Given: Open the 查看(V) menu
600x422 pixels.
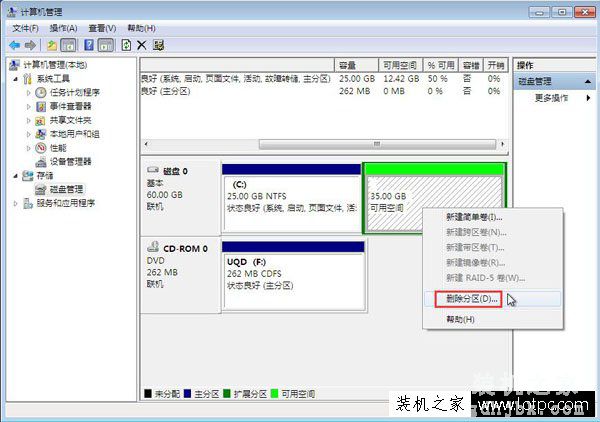Looking at the screenshot, I should pos(102,28).
